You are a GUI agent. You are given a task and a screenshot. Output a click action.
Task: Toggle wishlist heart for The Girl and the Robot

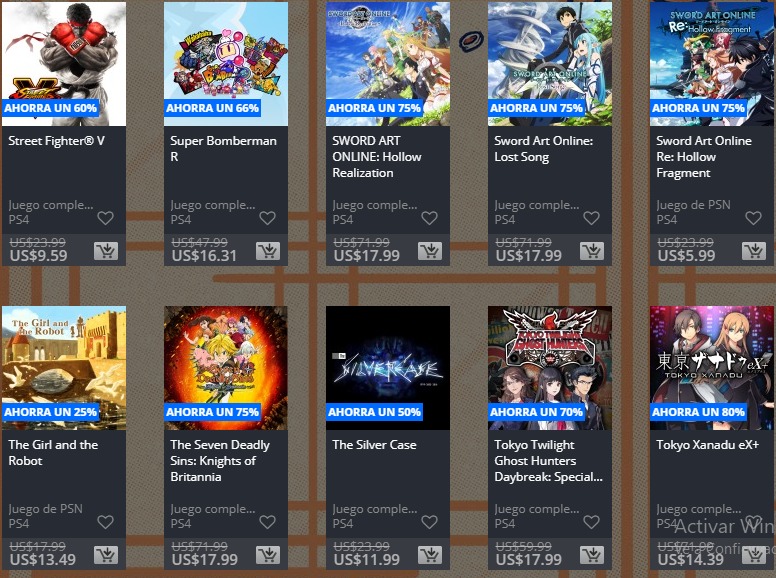105,522
